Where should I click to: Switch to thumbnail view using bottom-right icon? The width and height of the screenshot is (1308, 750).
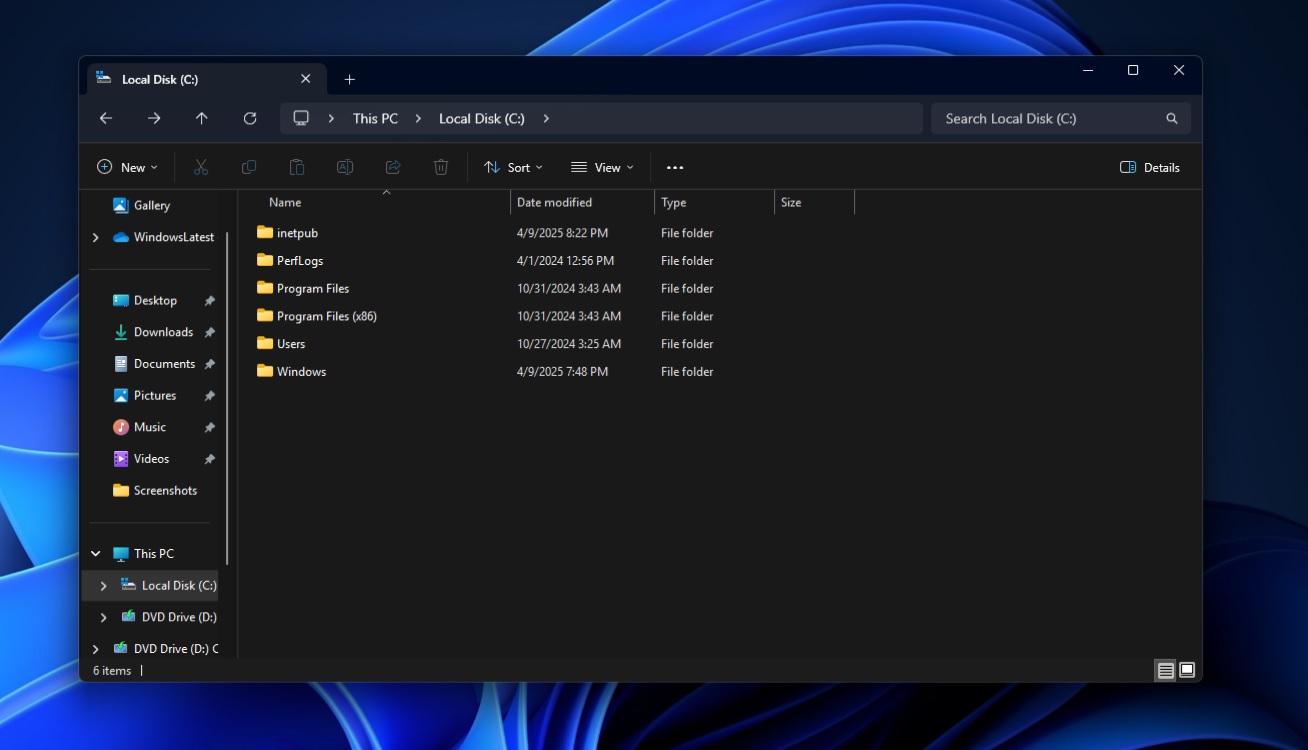[1187, 670]
